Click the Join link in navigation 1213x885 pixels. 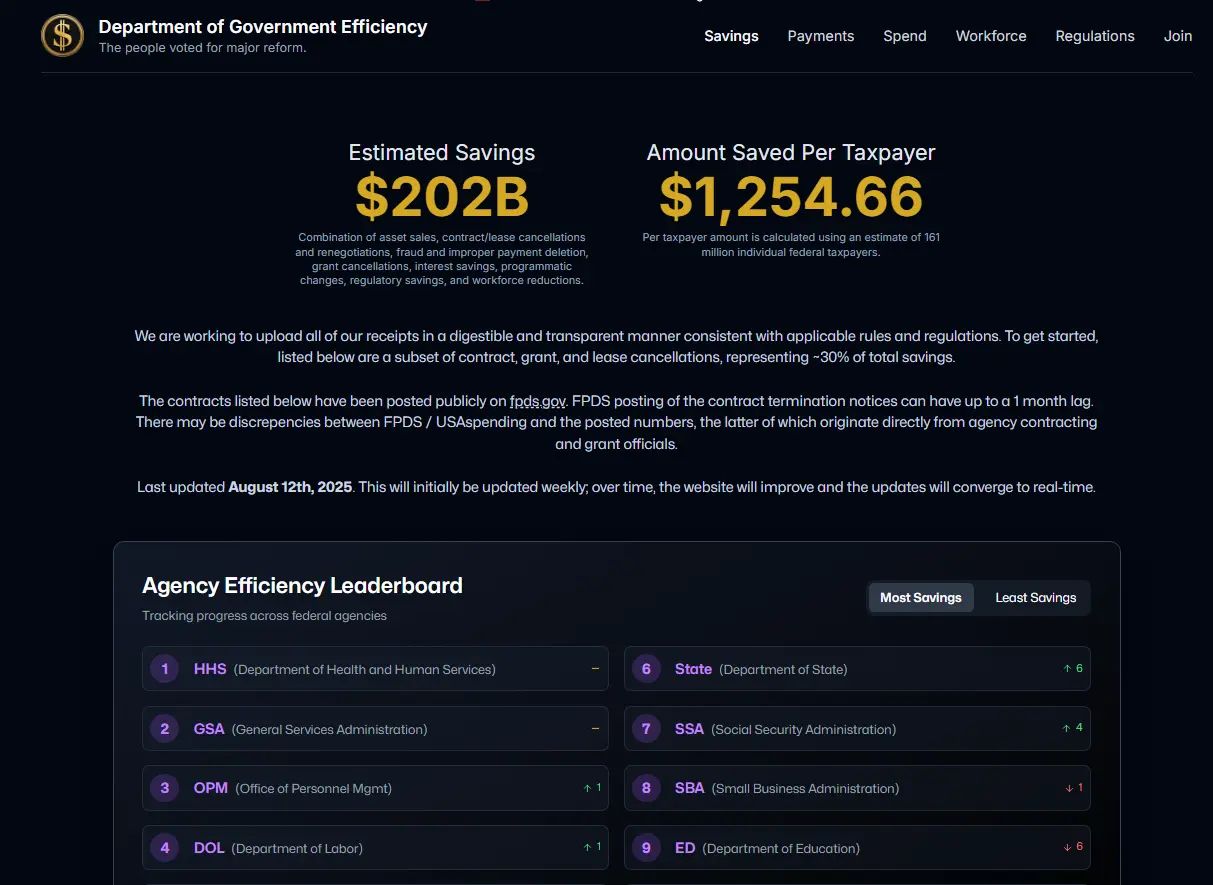coord(1177,36)
